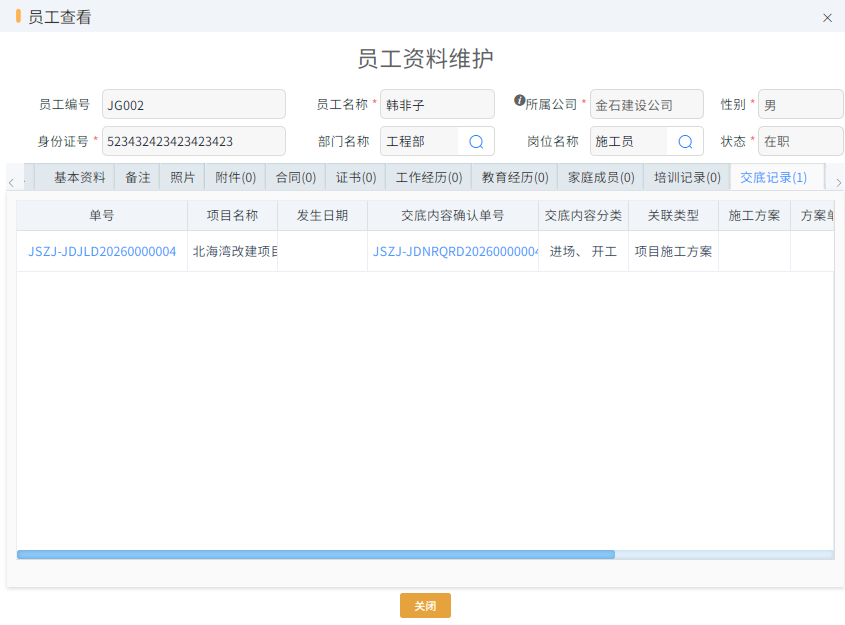845x625 pixels.
Task: Click the 员工编号 field JG002
Action: click(x=194, y=105)
